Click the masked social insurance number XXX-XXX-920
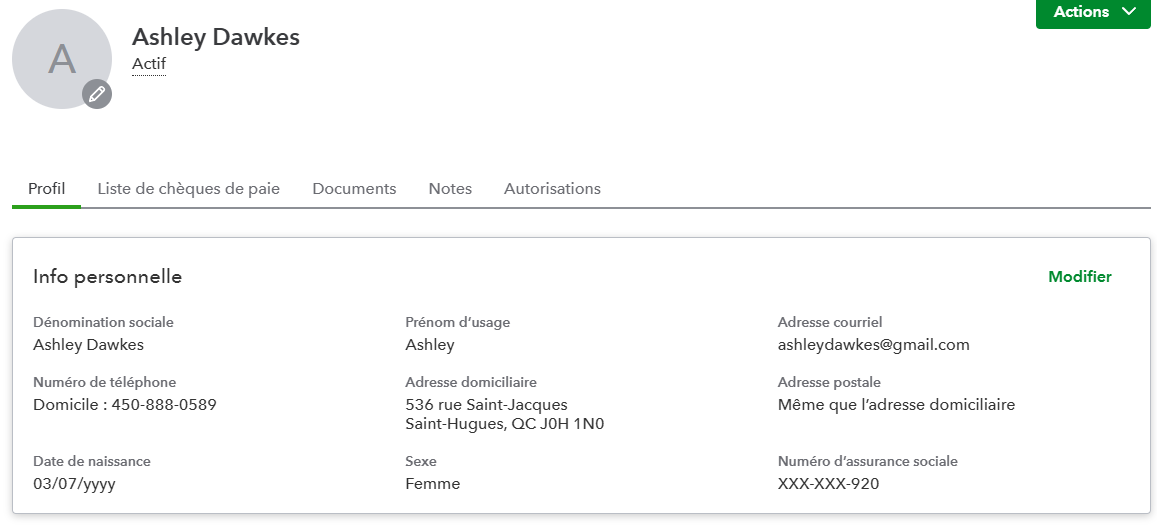Screen dimensions: 1157x525 tap(828, 484)
